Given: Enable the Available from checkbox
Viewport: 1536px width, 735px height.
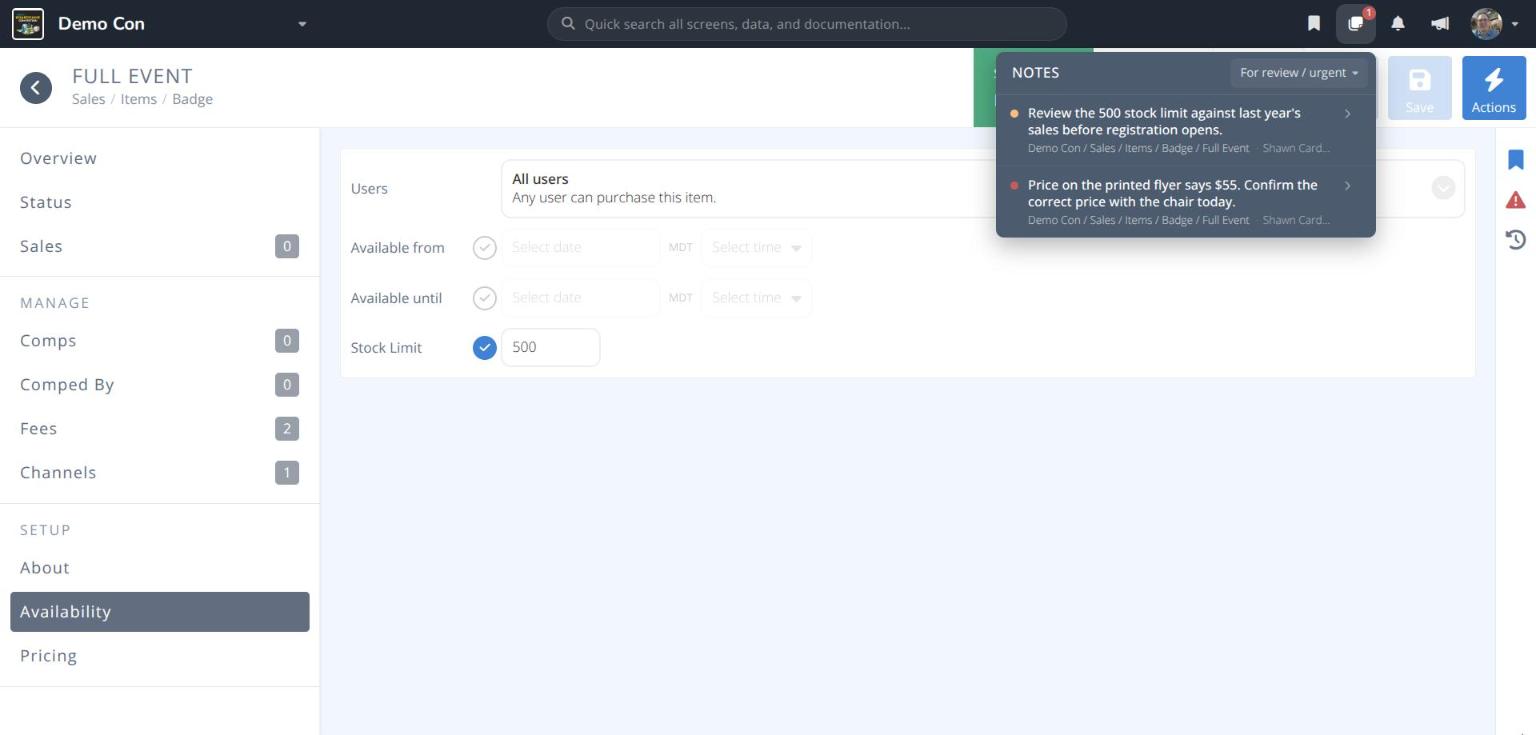Looking at the screenshot, I should 484,247.
